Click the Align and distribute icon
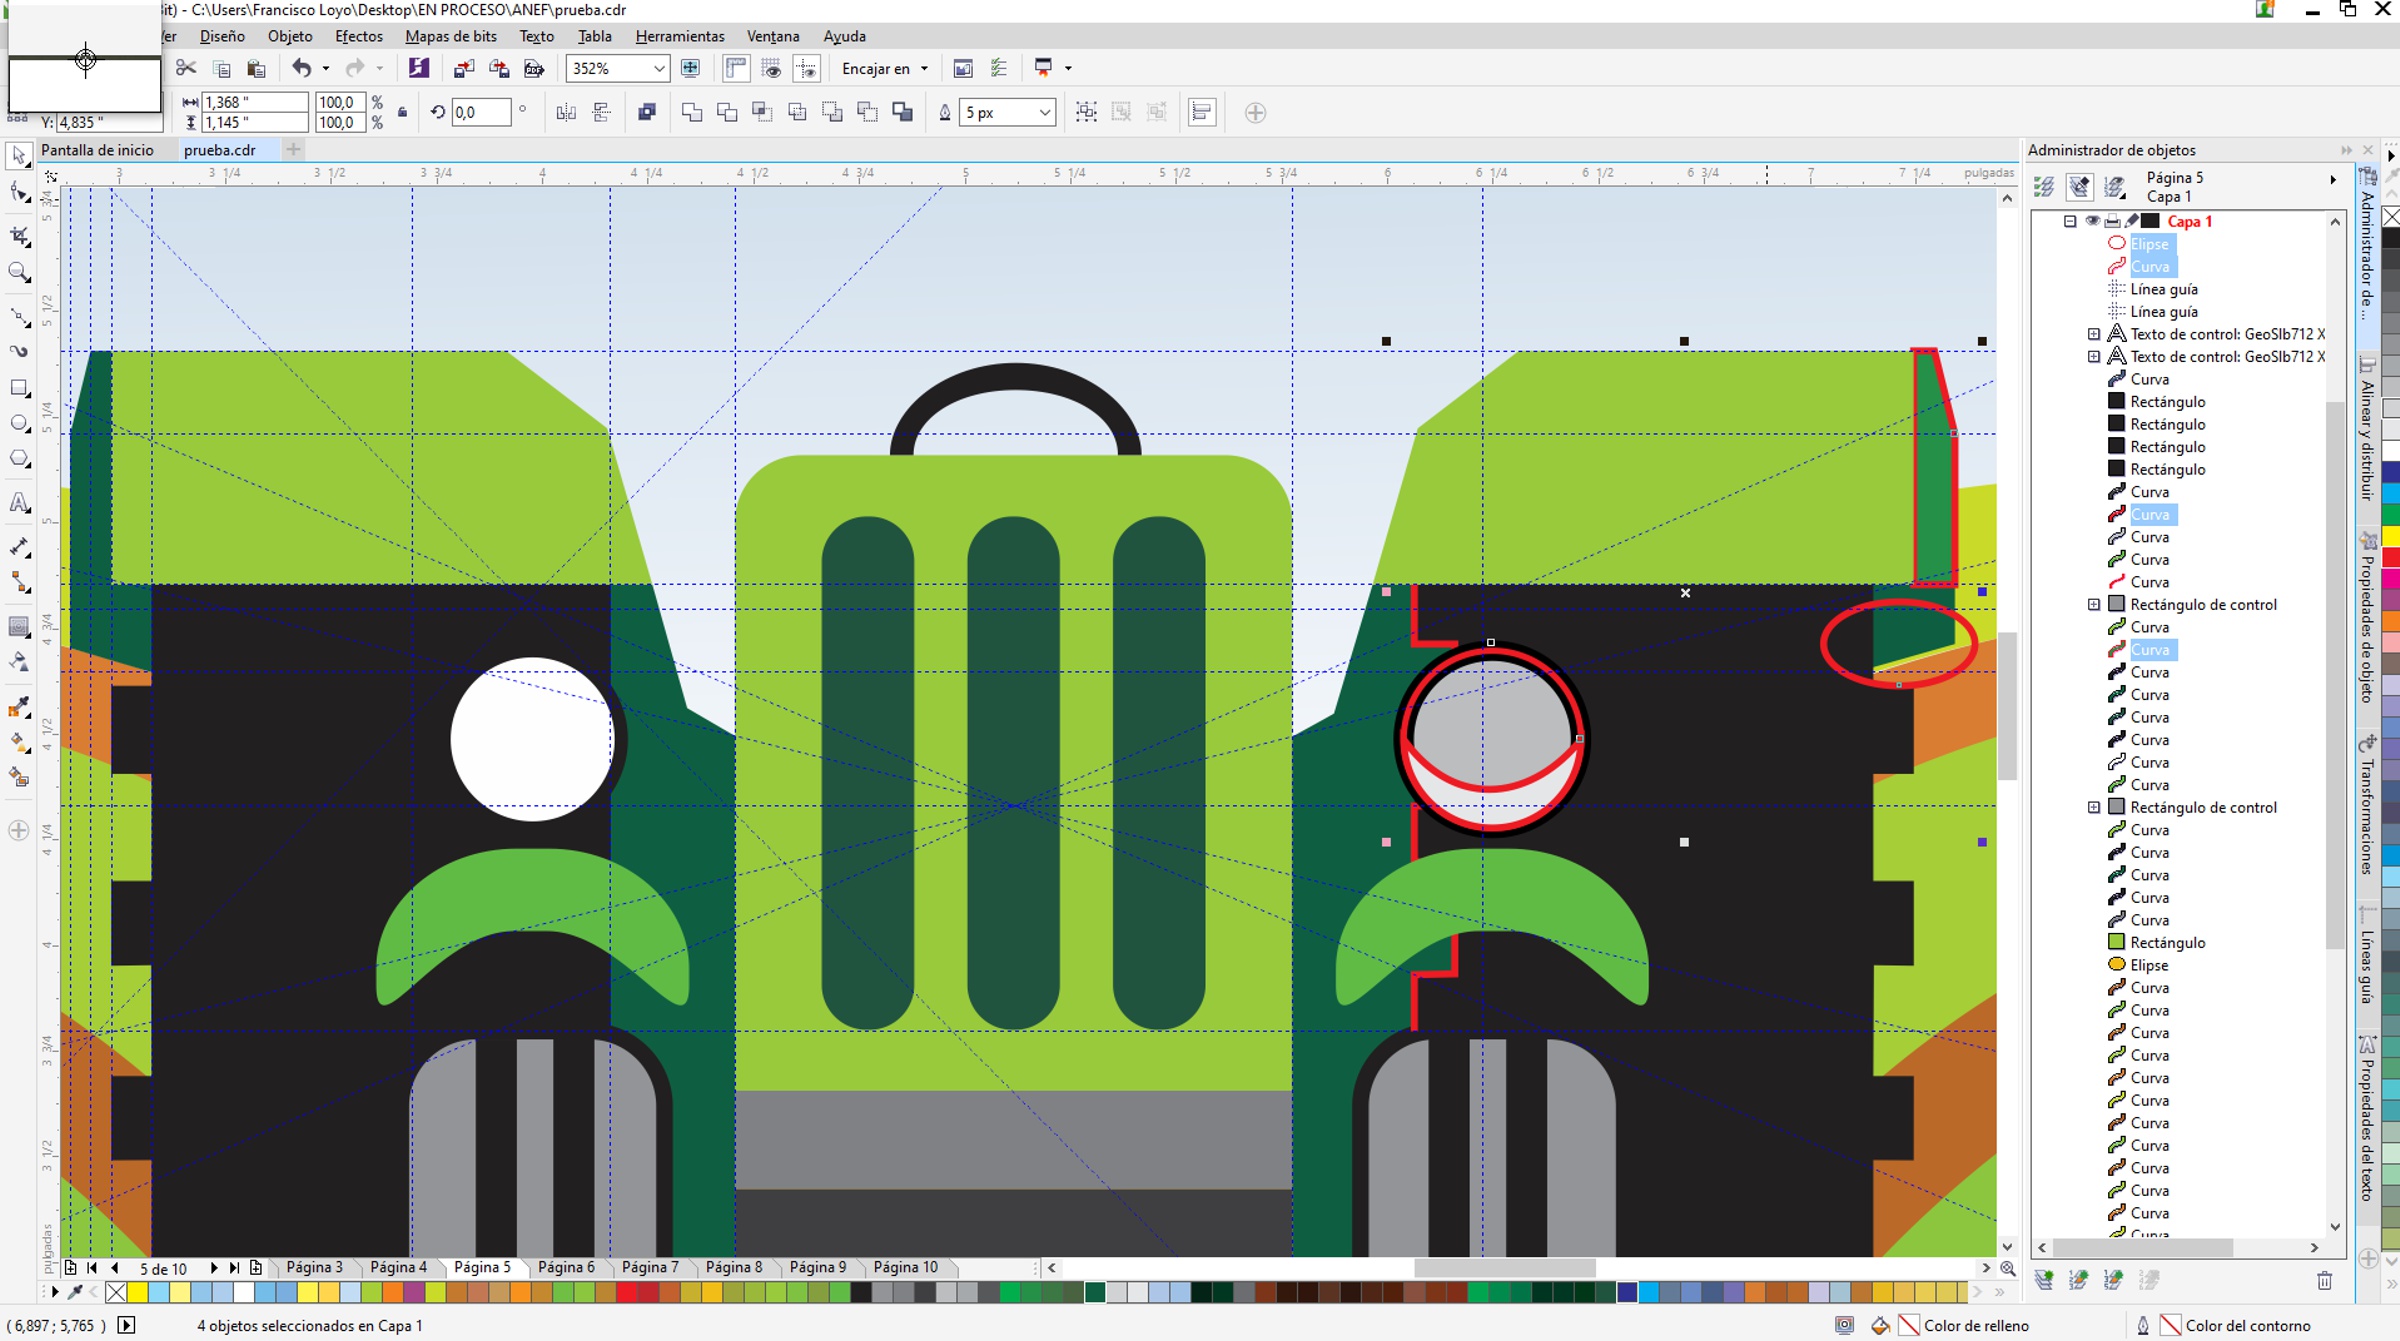 point(1202,112)
